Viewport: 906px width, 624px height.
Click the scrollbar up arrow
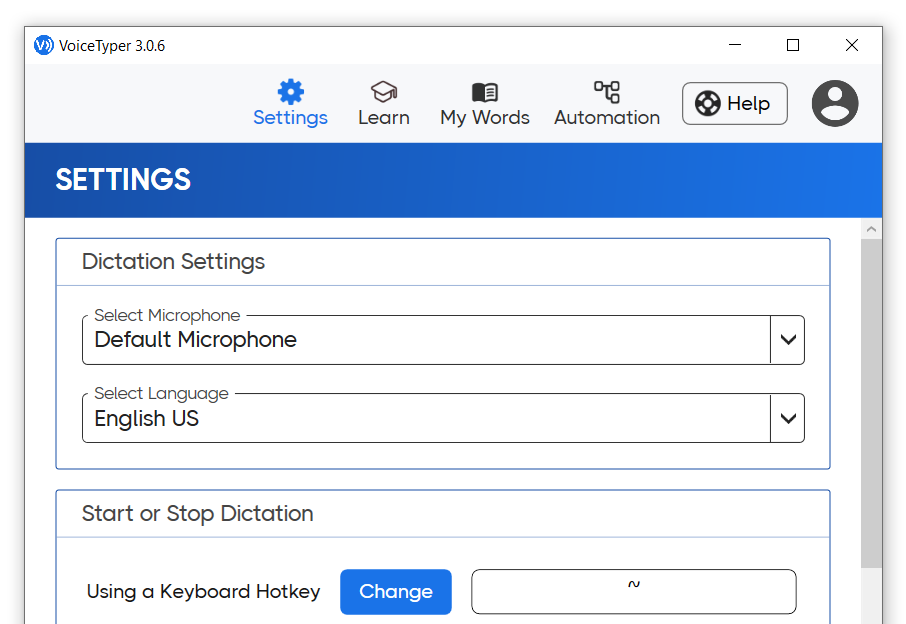871,228
